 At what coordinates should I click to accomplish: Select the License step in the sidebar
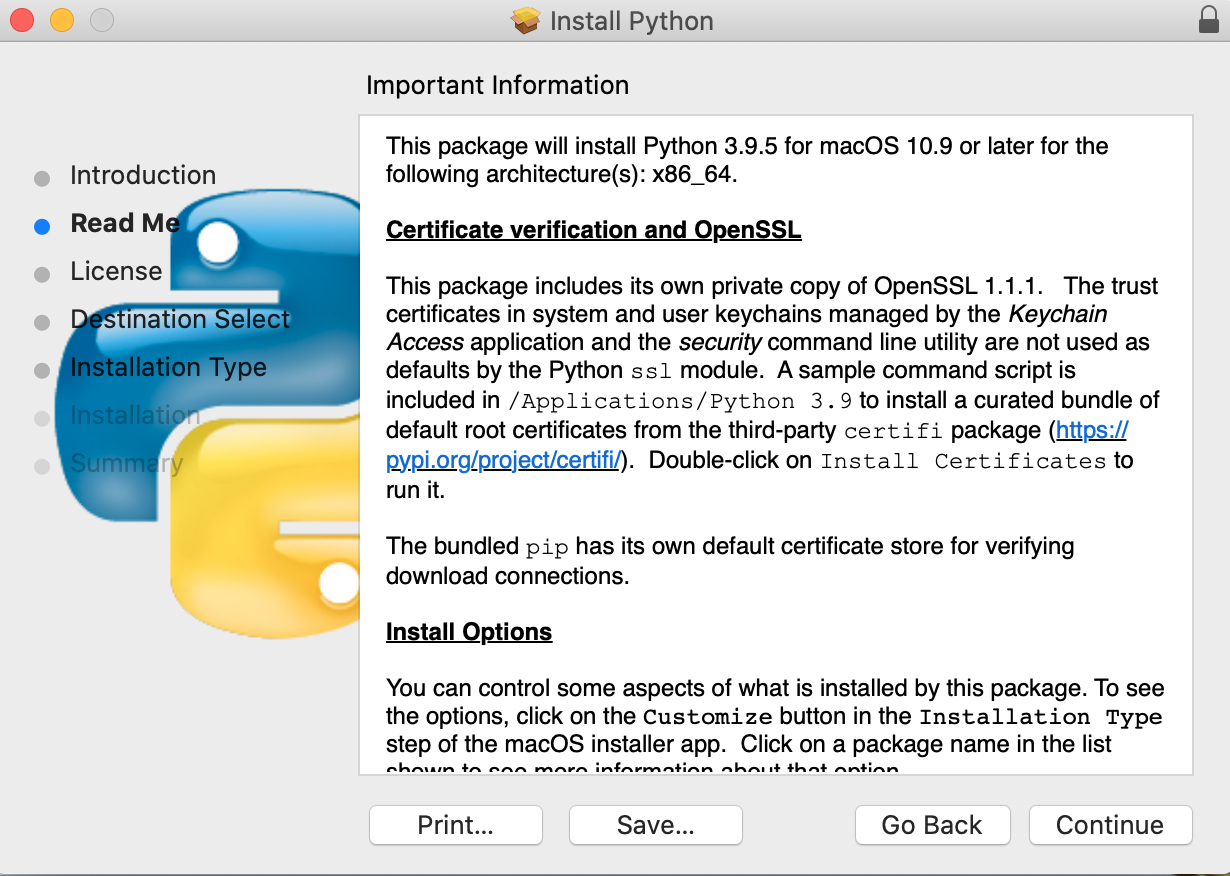point(116,272)
